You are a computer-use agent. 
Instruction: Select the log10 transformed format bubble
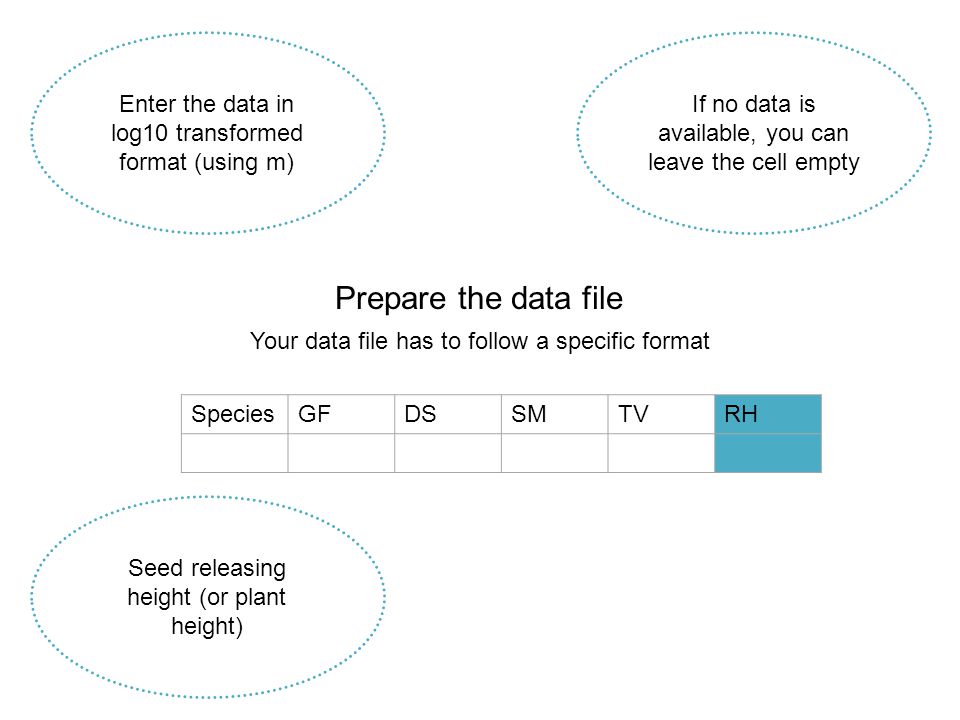(x=208, y=133)
